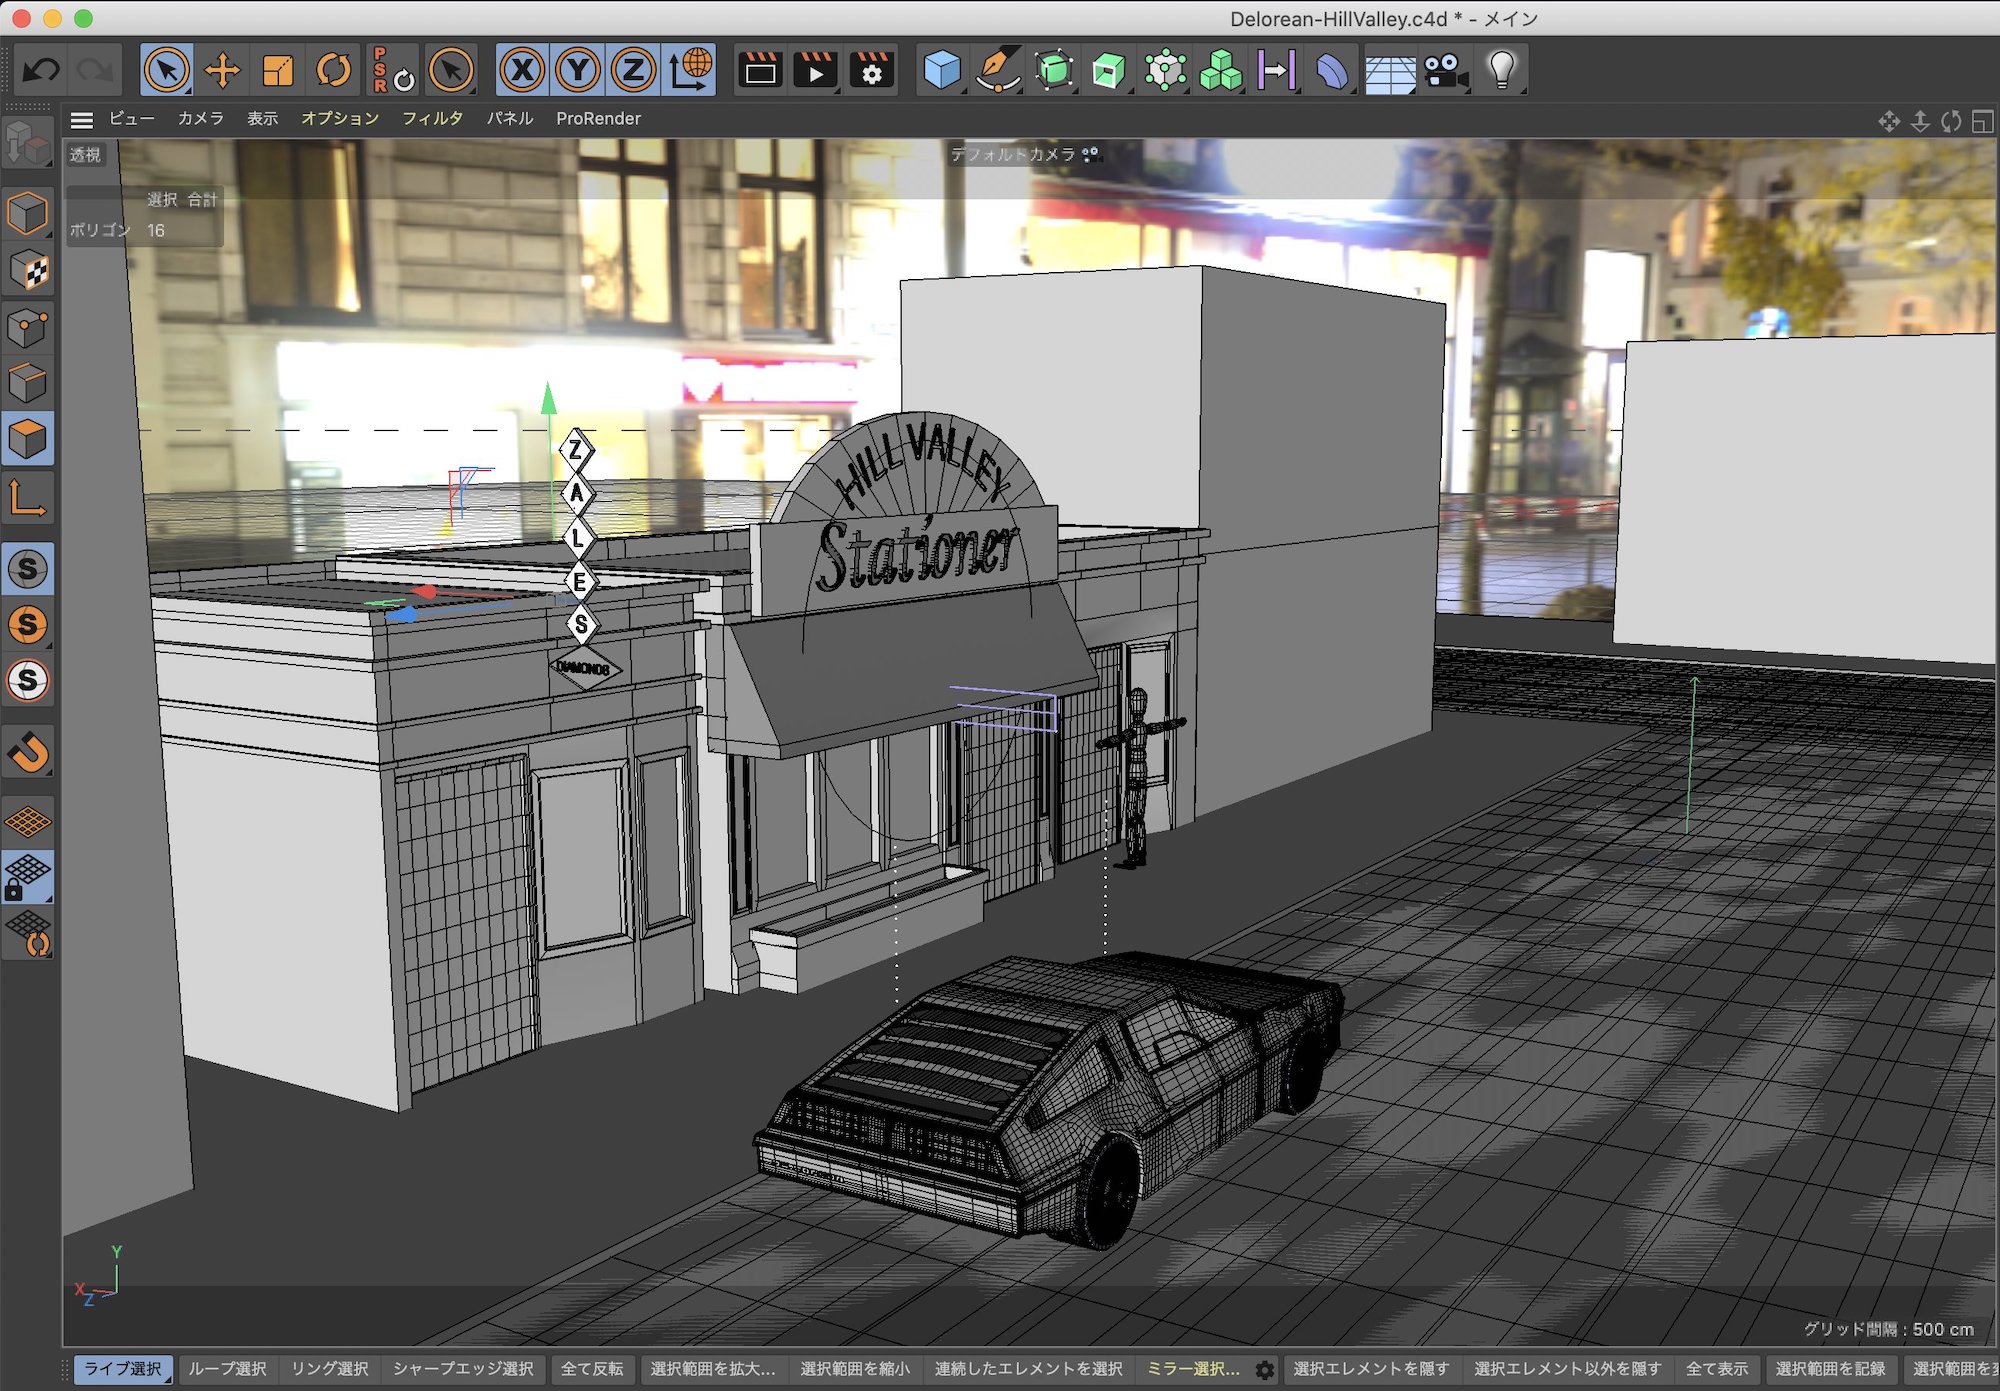
Task: Click ループ選択 button
Action: coord(227,1368)
